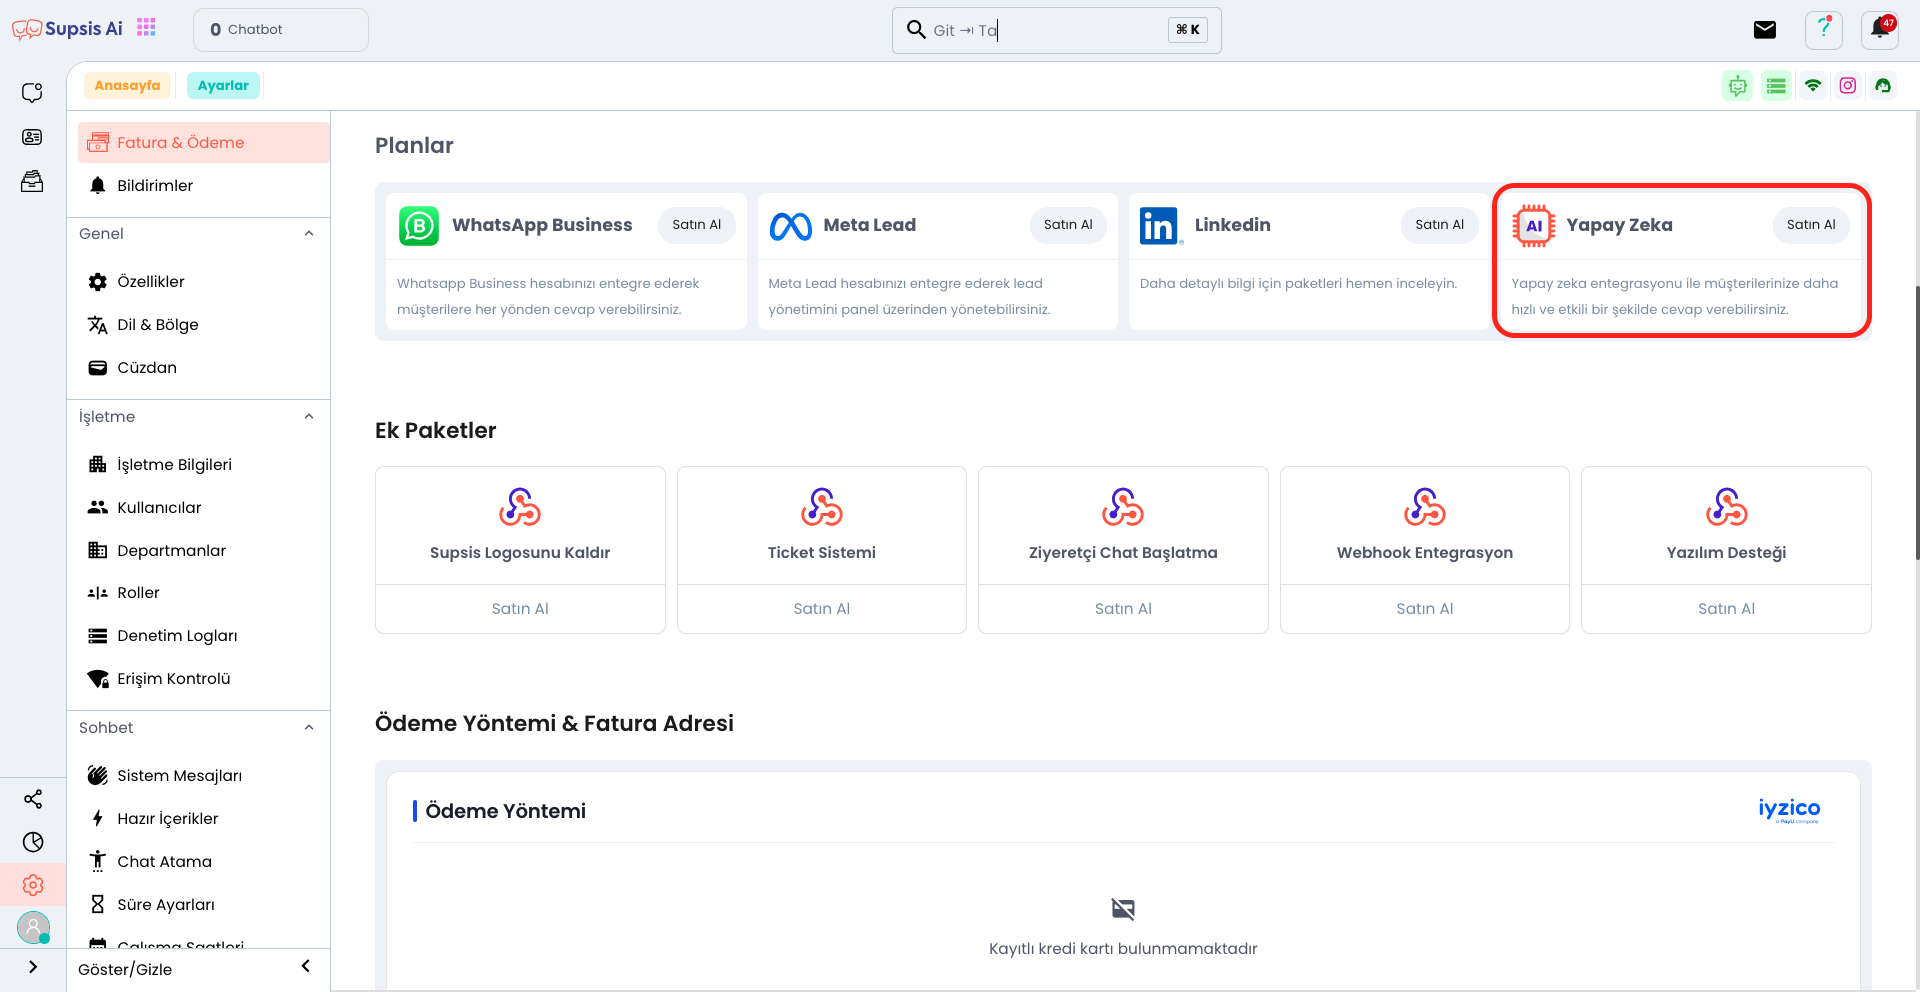Click the no-card icon in Ödeme Yöntemi
The image size is (1920, 992).
tap(1123, 909)
